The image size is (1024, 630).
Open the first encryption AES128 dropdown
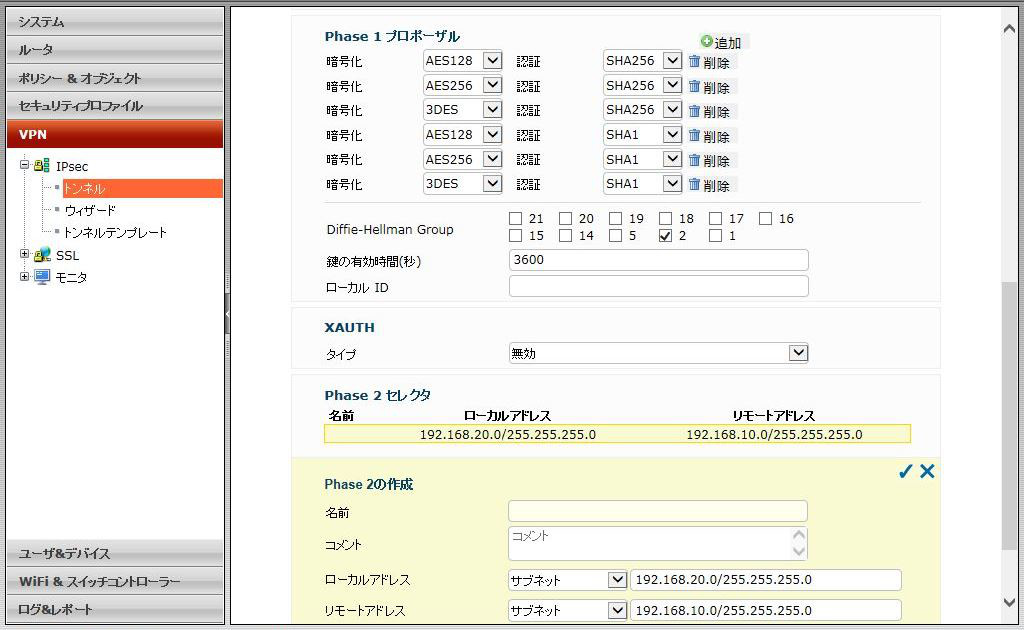pos(491,61)
